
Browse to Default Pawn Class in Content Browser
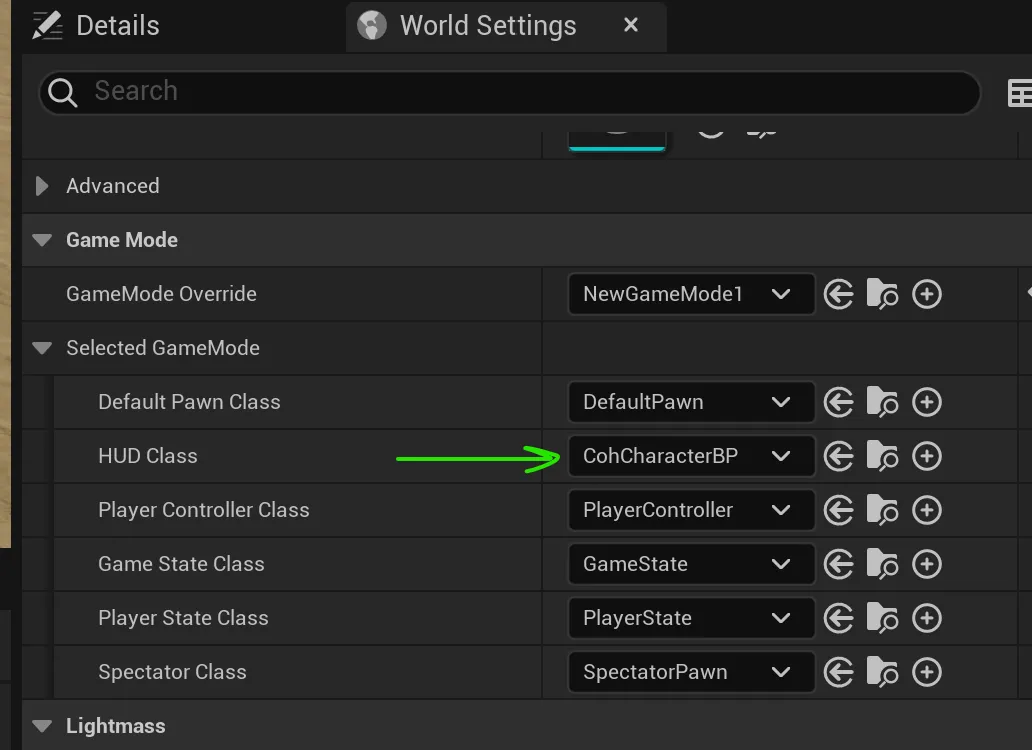pyautogui.click(x=882, y=402)
